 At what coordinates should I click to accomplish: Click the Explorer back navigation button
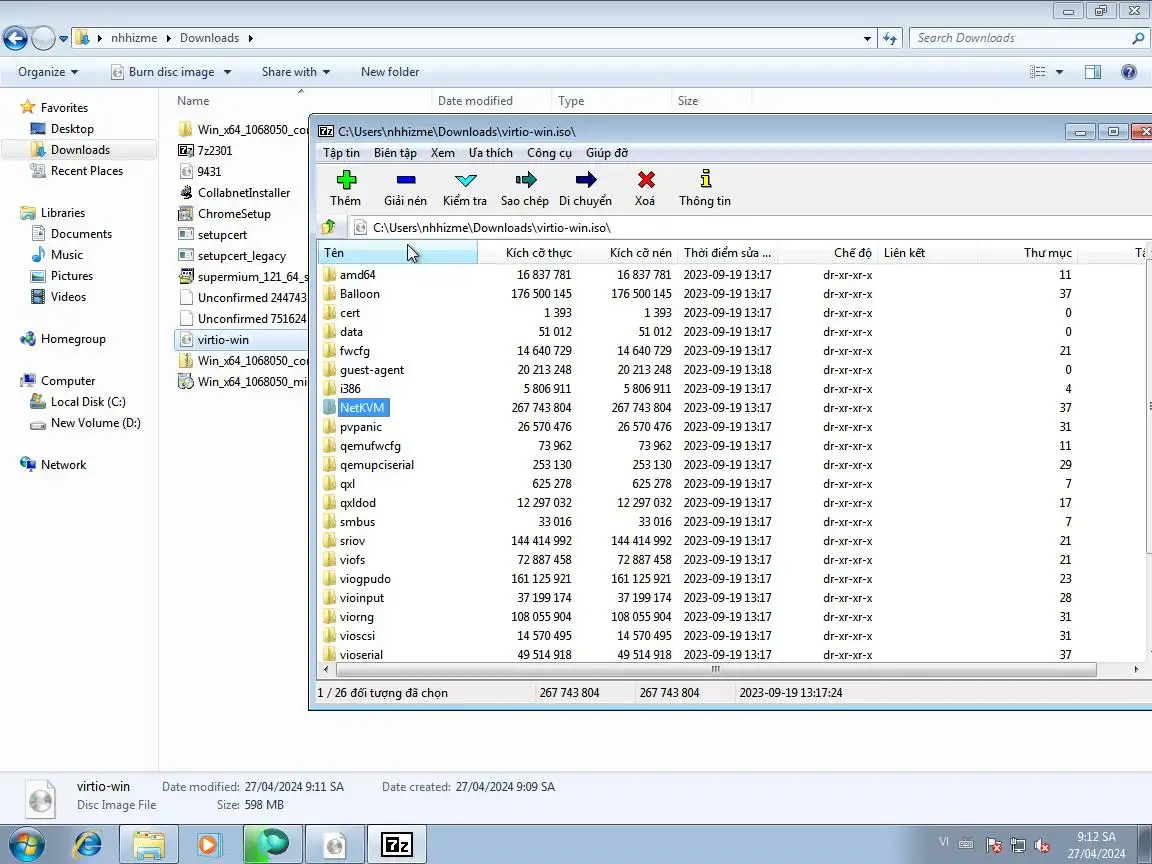(15, 38)
